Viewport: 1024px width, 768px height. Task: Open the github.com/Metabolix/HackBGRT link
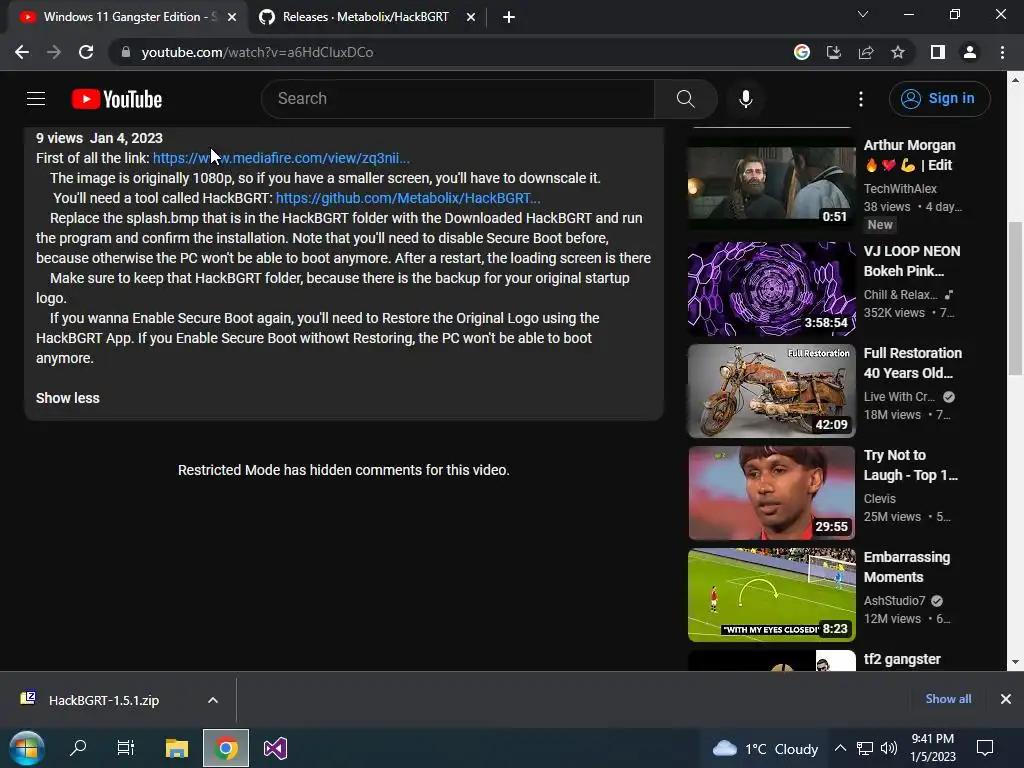[x=408, y=198]
